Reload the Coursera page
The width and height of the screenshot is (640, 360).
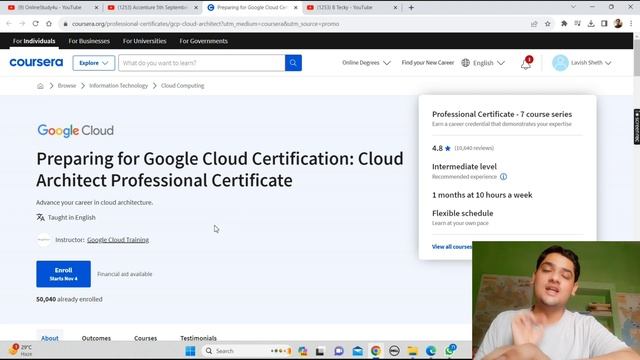coord(36,24)
